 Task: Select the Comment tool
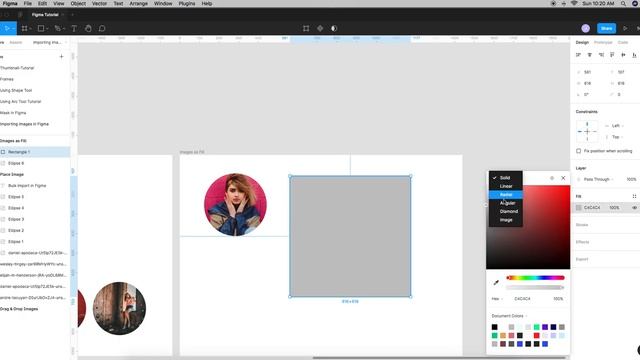(102, 28)
